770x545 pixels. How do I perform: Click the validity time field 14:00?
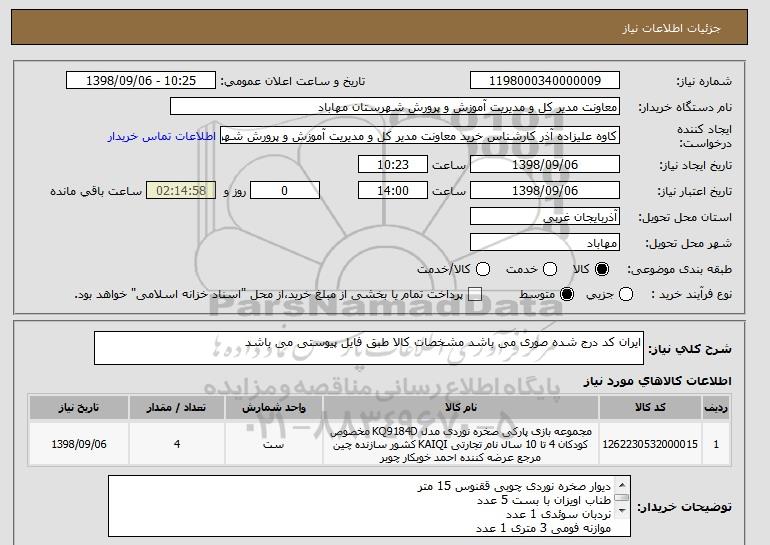[393, 191]
